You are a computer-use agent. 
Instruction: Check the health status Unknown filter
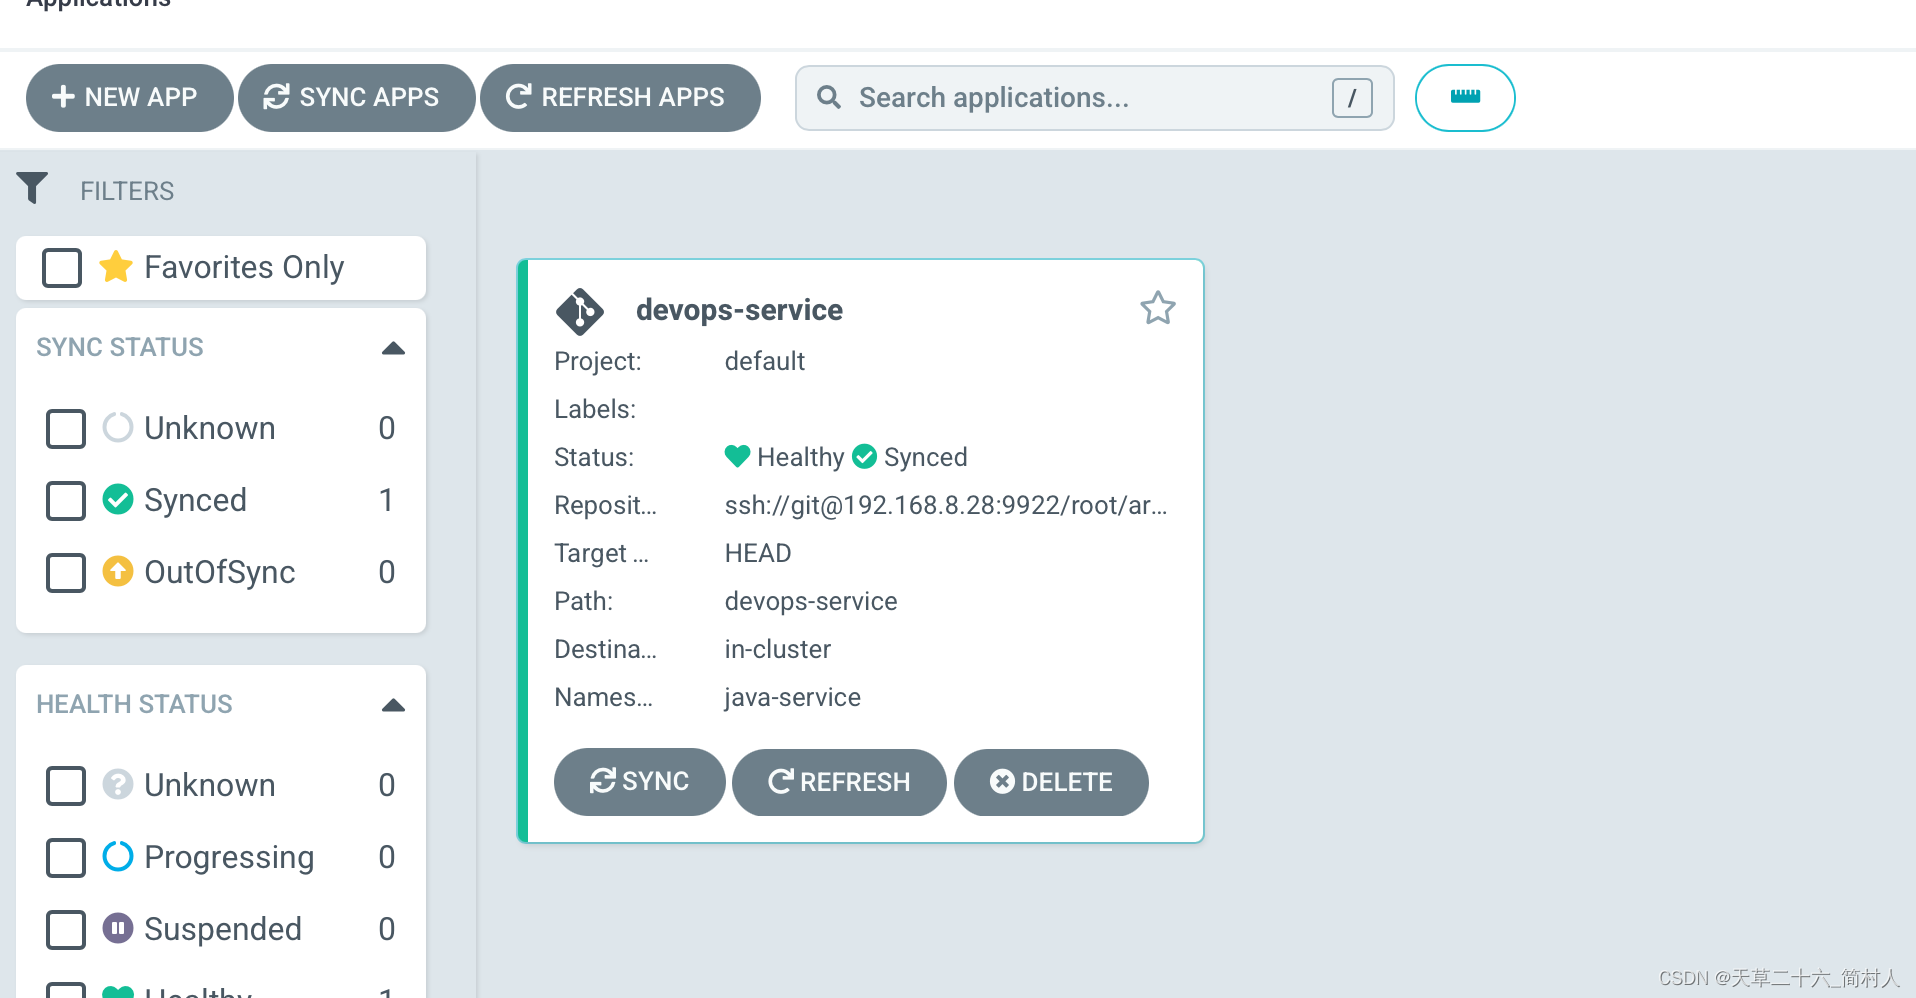click(x=66, y=785)
